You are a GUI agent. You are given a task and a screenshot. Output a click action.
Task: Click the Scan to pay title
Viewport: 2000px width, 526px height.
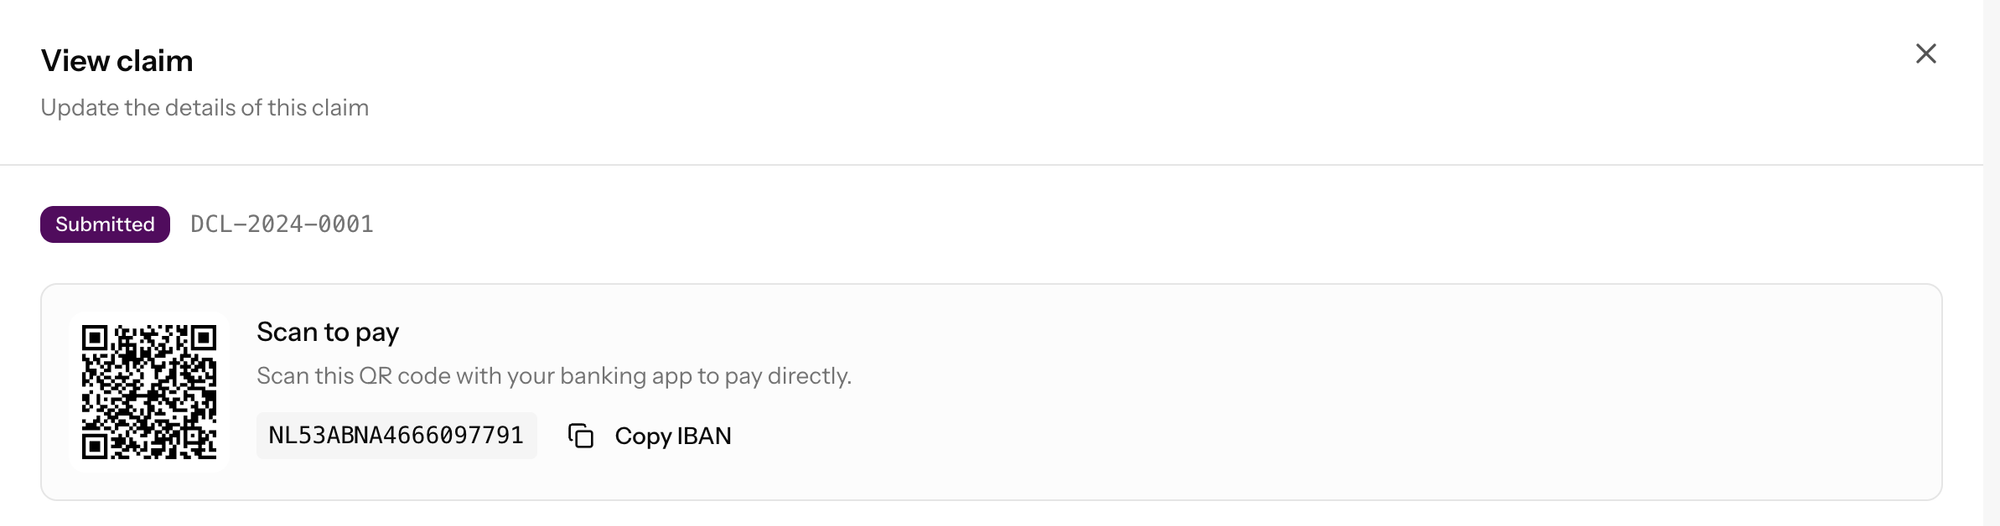tap(328, 332)
